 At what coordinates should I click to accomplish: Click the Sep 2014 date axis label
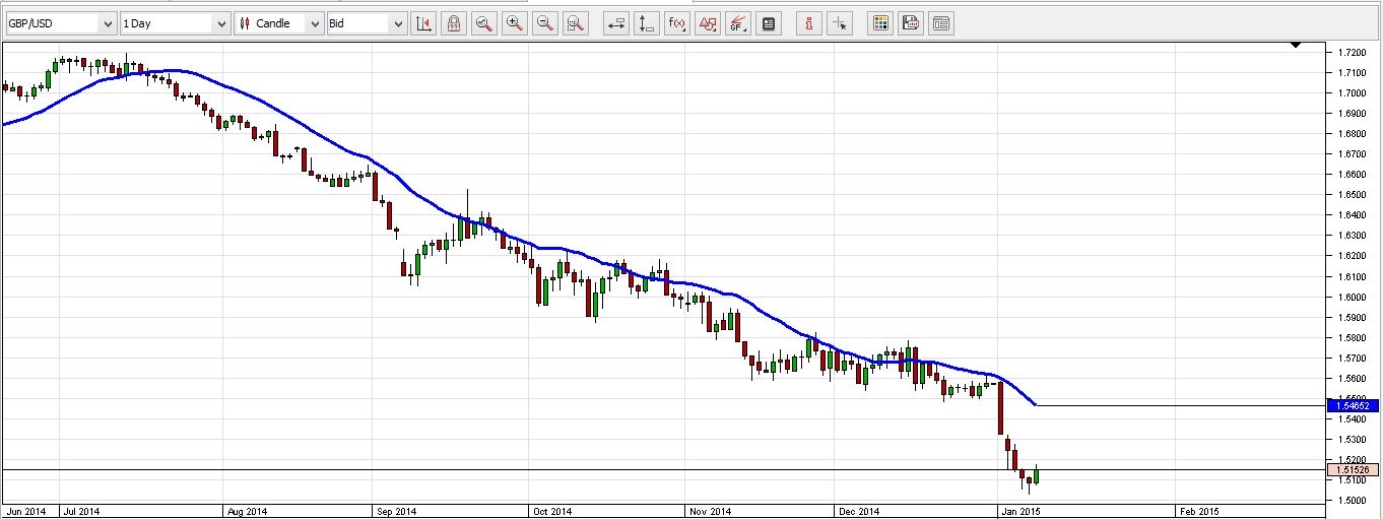coord(396,511)
